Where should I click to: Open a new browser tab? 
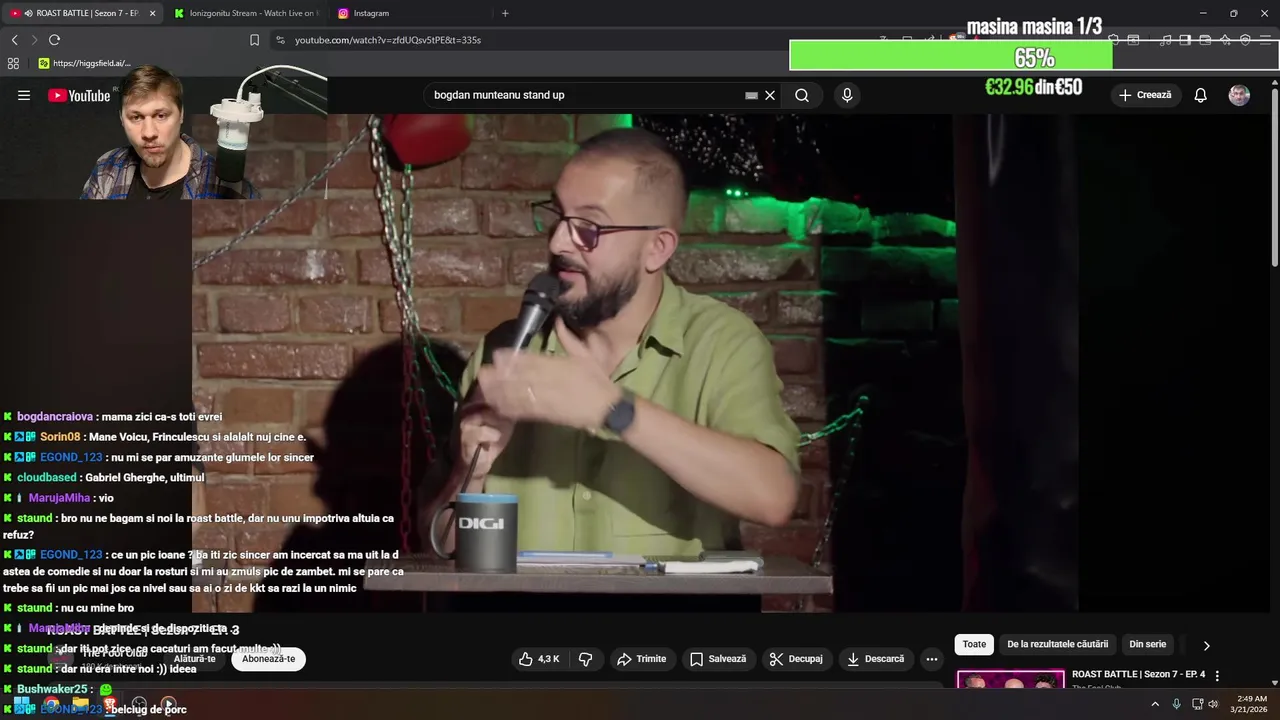coord(505,13)
